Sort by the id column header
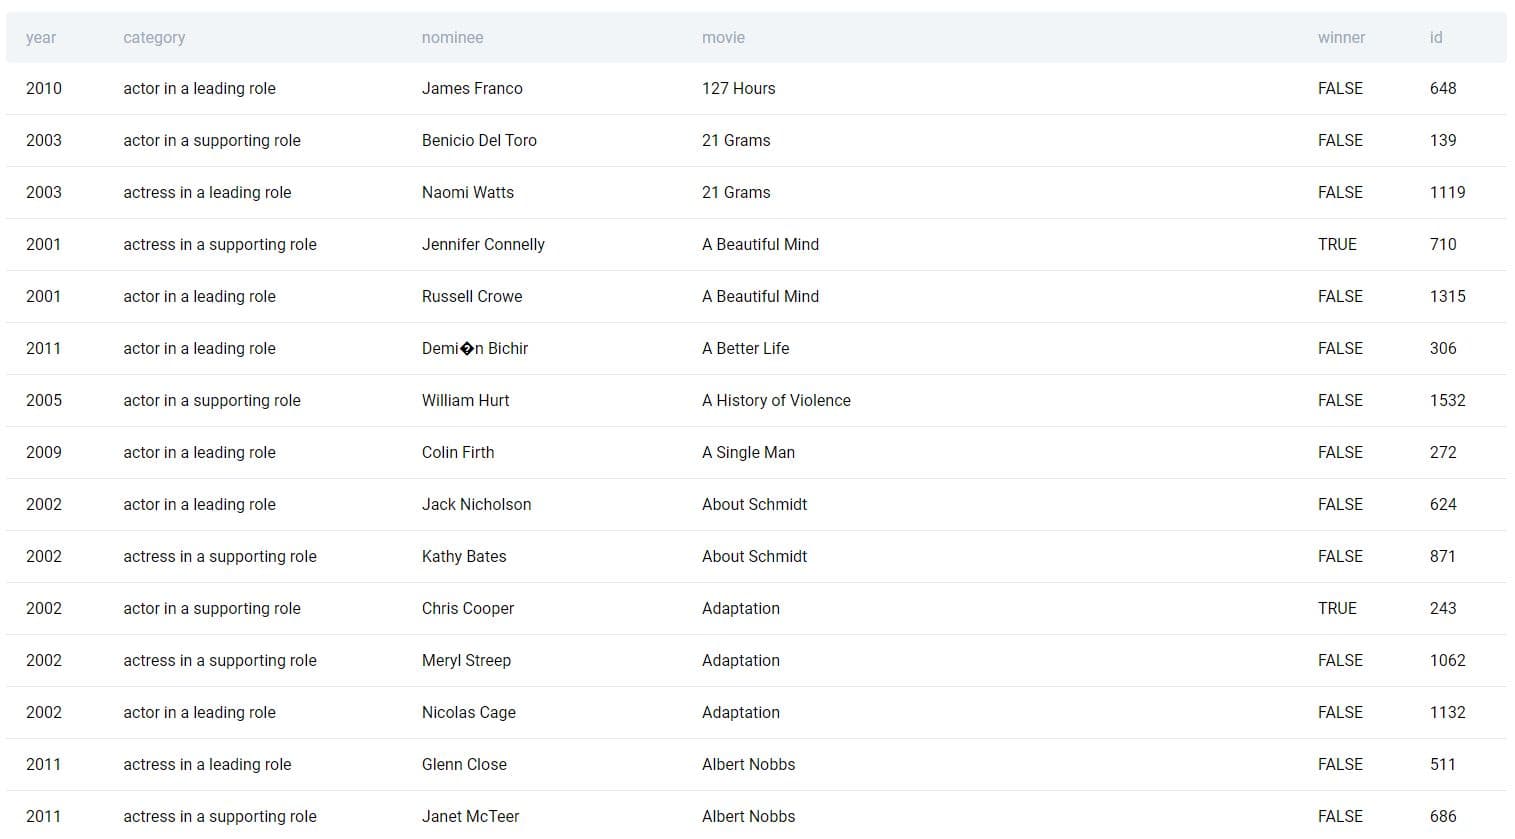This screenshot has width=1515, height=839. (x=1434, y=37)
